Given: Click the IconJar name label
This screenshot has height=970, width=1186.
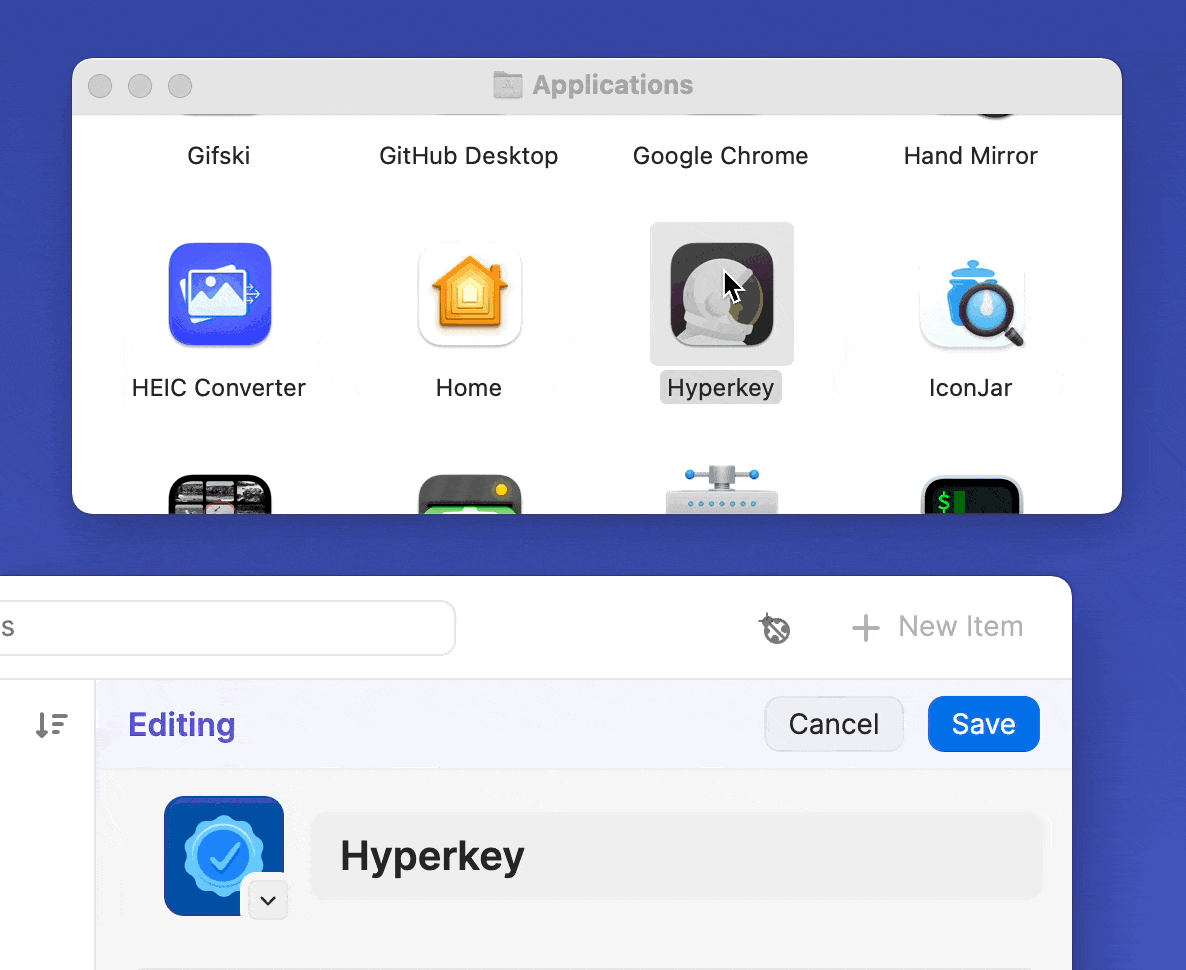Looking at the screenshot, I should point(970,388).
